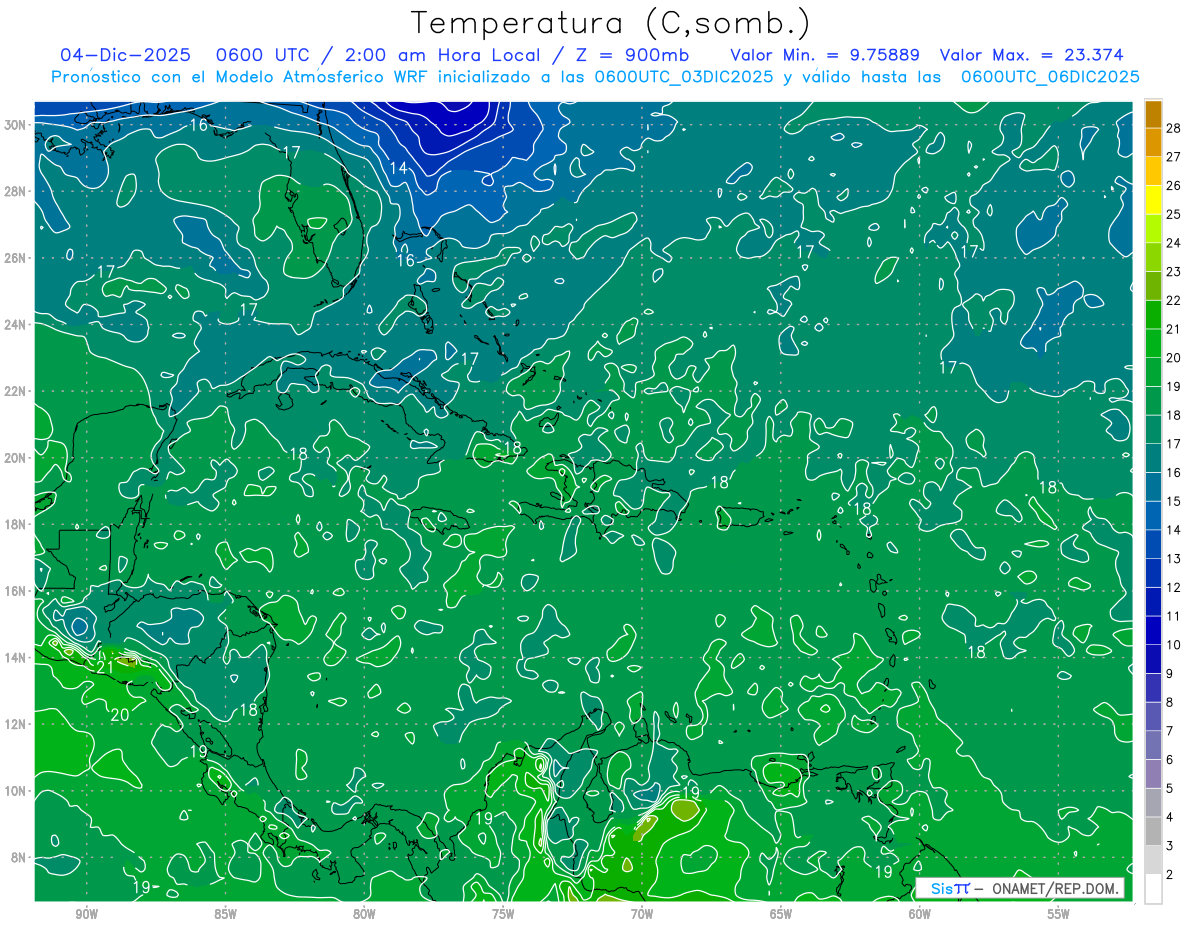Screen dimensions: 1200x927
Task: Click the '0600 UTC' time in the date line
Action: [x=263, y=55]
